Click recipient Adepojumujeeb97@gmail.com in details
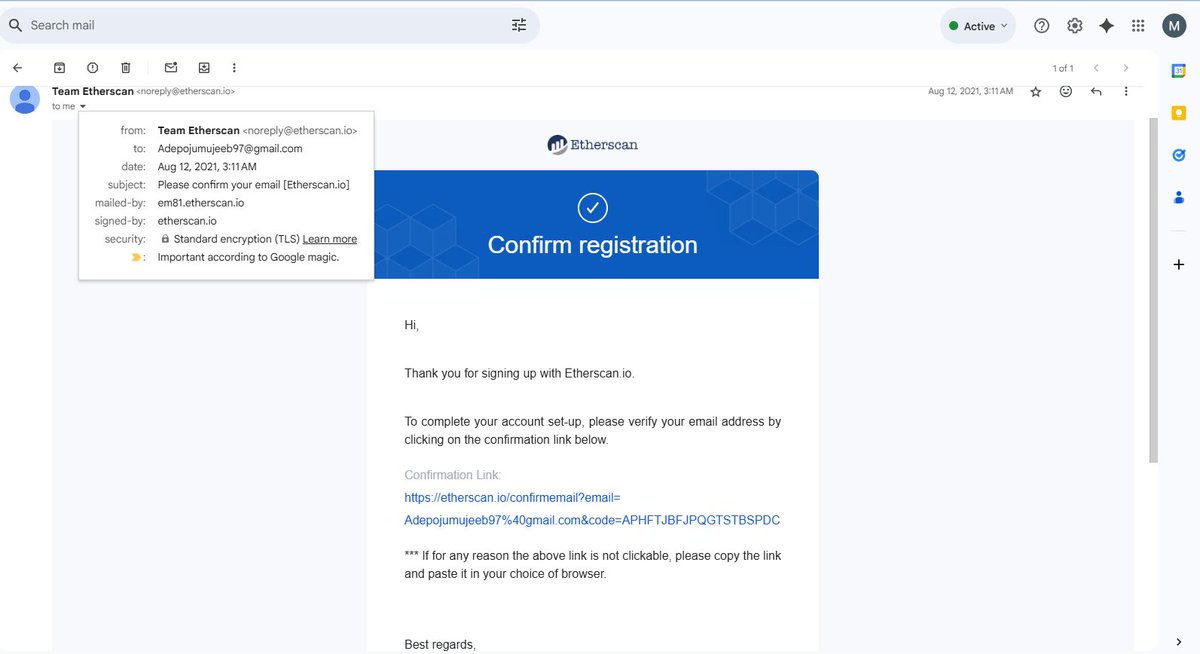 click(230, 148)
